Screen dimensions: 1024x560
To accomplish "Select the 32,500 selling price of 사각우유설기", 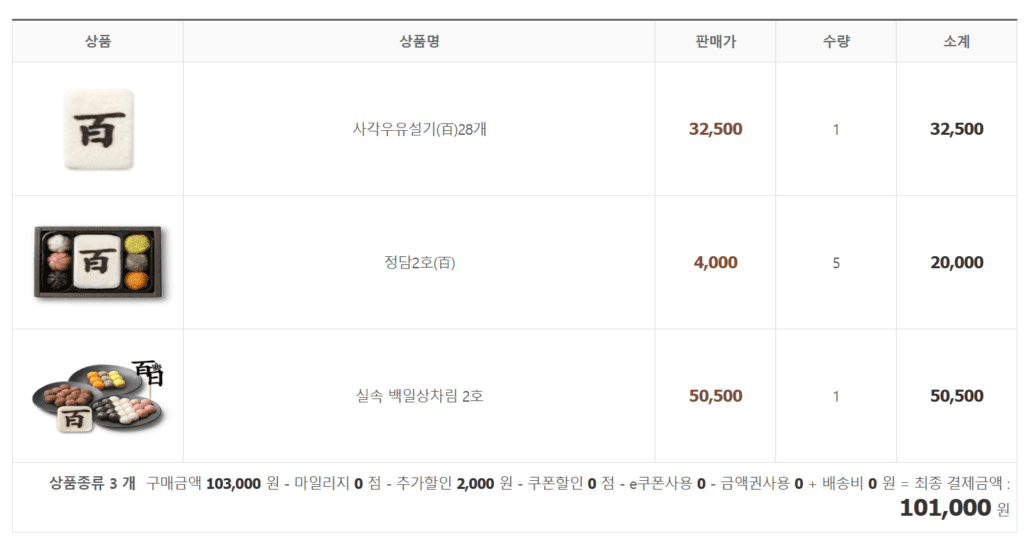I will pyautogui.click(x=715, y=129).
